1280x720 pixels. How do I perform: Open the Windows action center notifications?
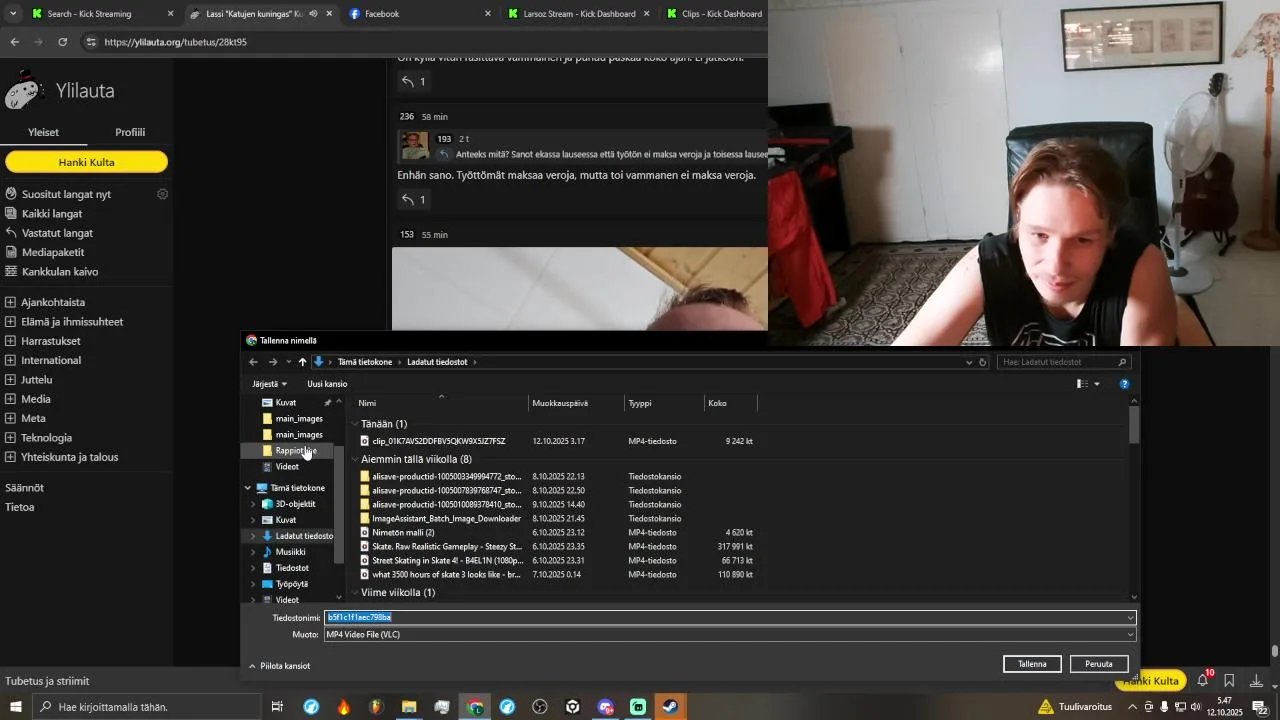[x=1260, y=707]
